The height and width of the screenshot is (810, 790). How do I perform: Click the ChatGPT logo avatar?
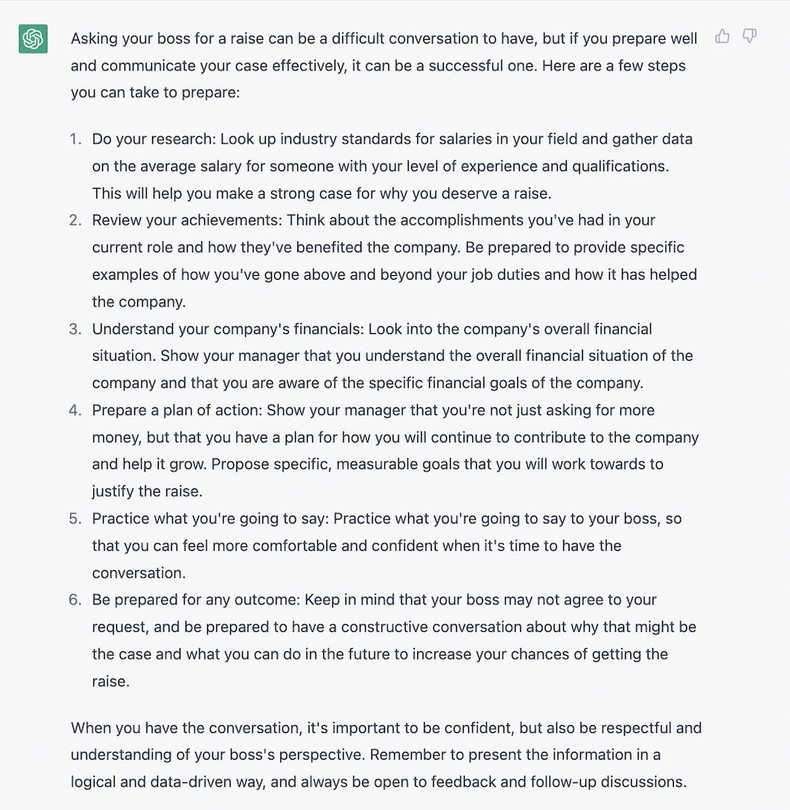[33, 40]
